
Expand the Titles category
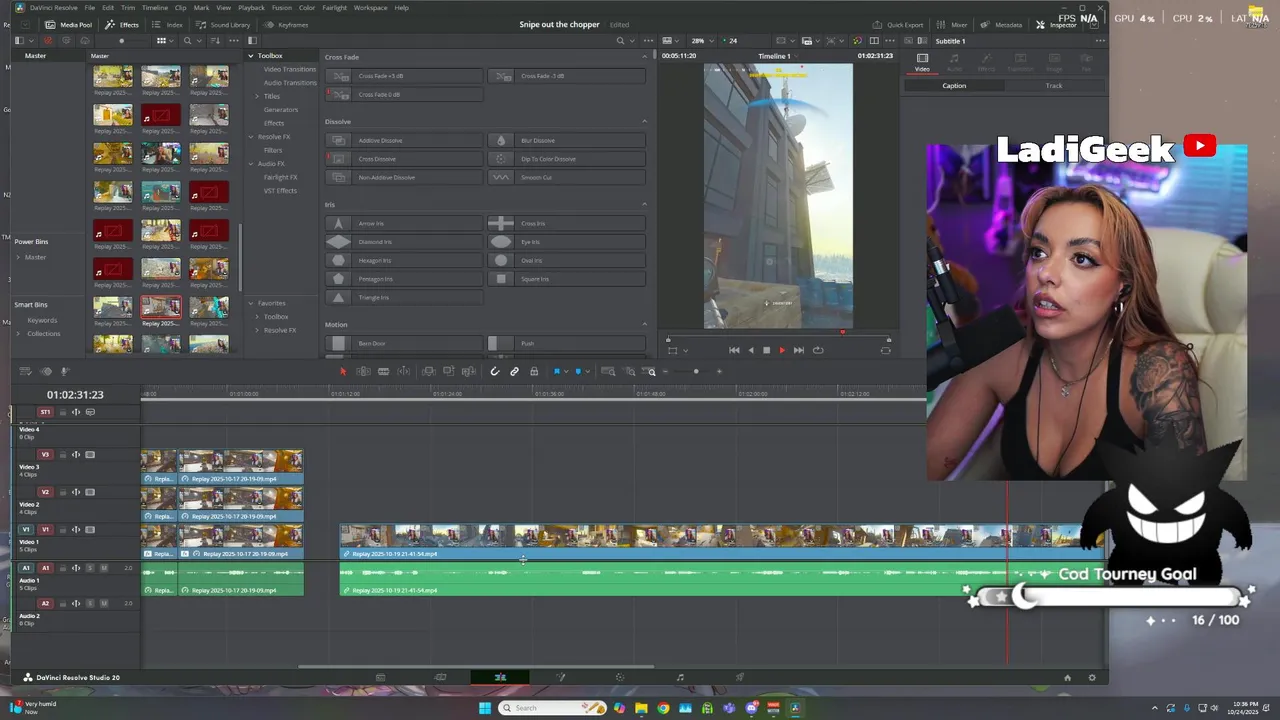click(258, 96)
